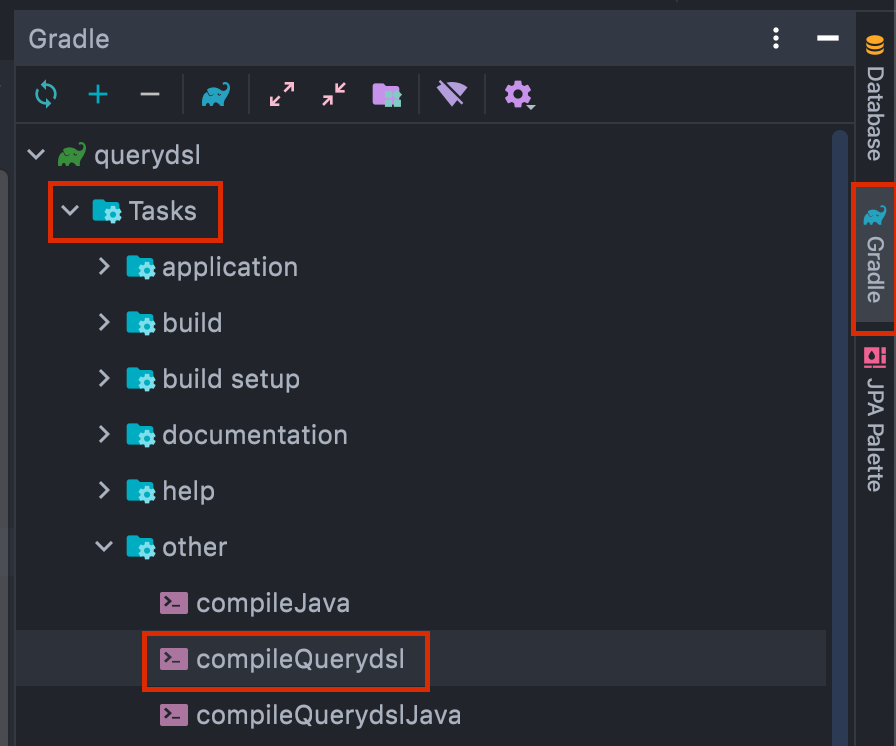
Task: Click the Reload All Gradle Projects icon
Action: point(46,95)
